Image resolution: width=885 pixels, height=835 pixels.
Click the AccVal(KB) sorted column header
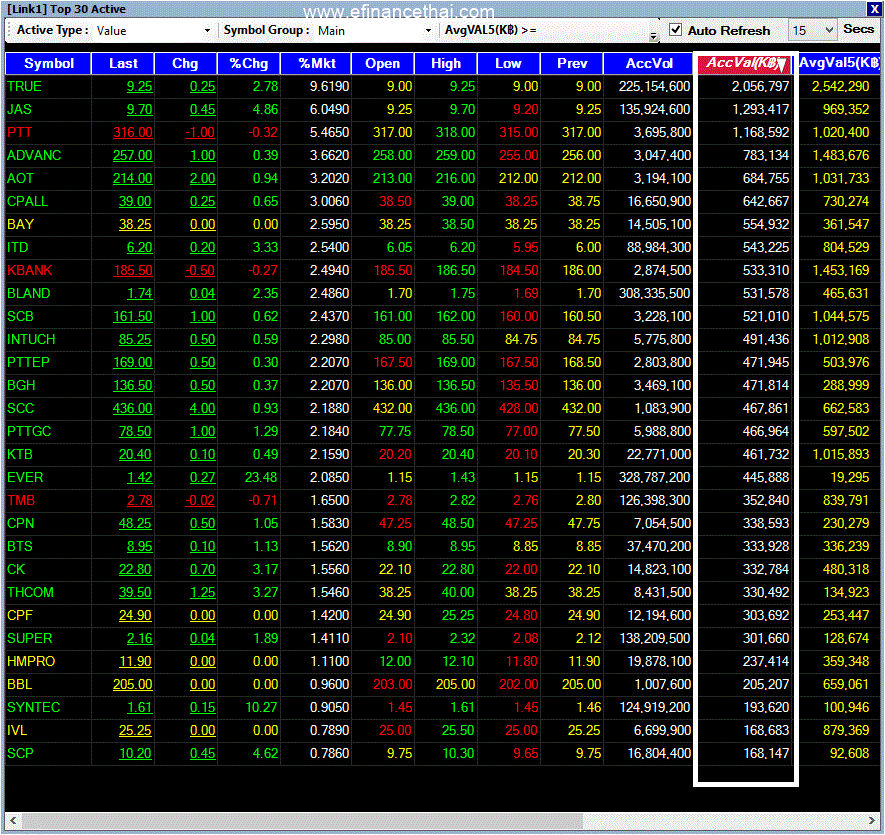click(x=745, y=63)
